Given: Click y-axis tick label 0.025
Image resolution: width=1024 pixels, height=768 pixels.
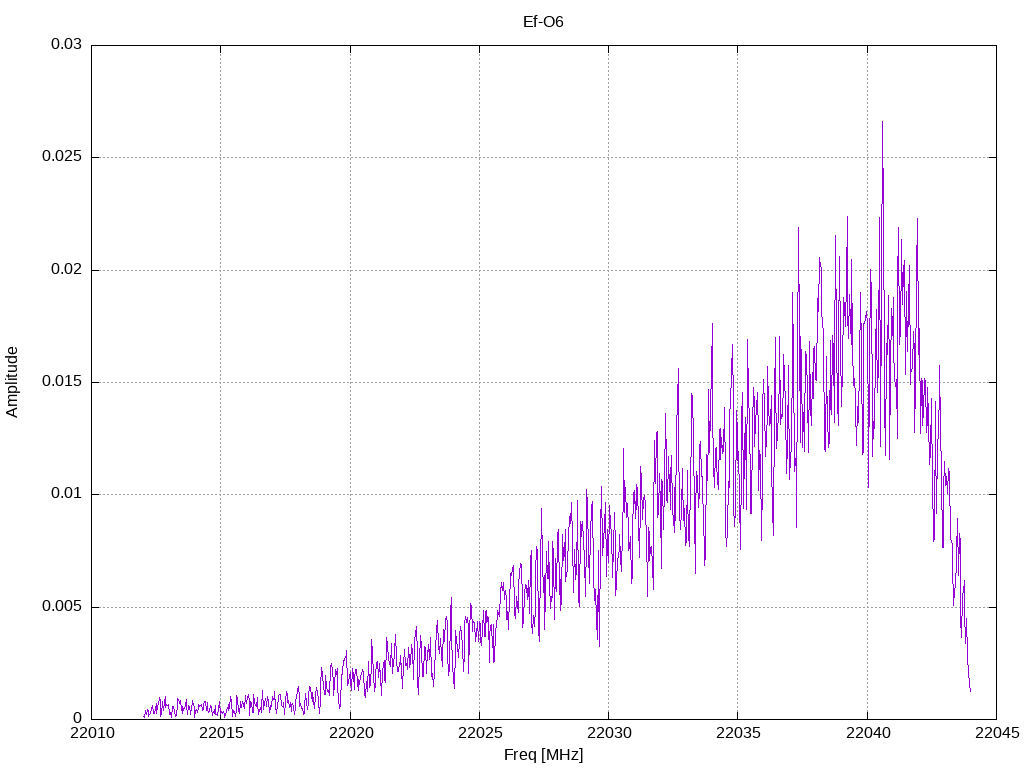Looking at the screenshot, I should click(63, 157).
